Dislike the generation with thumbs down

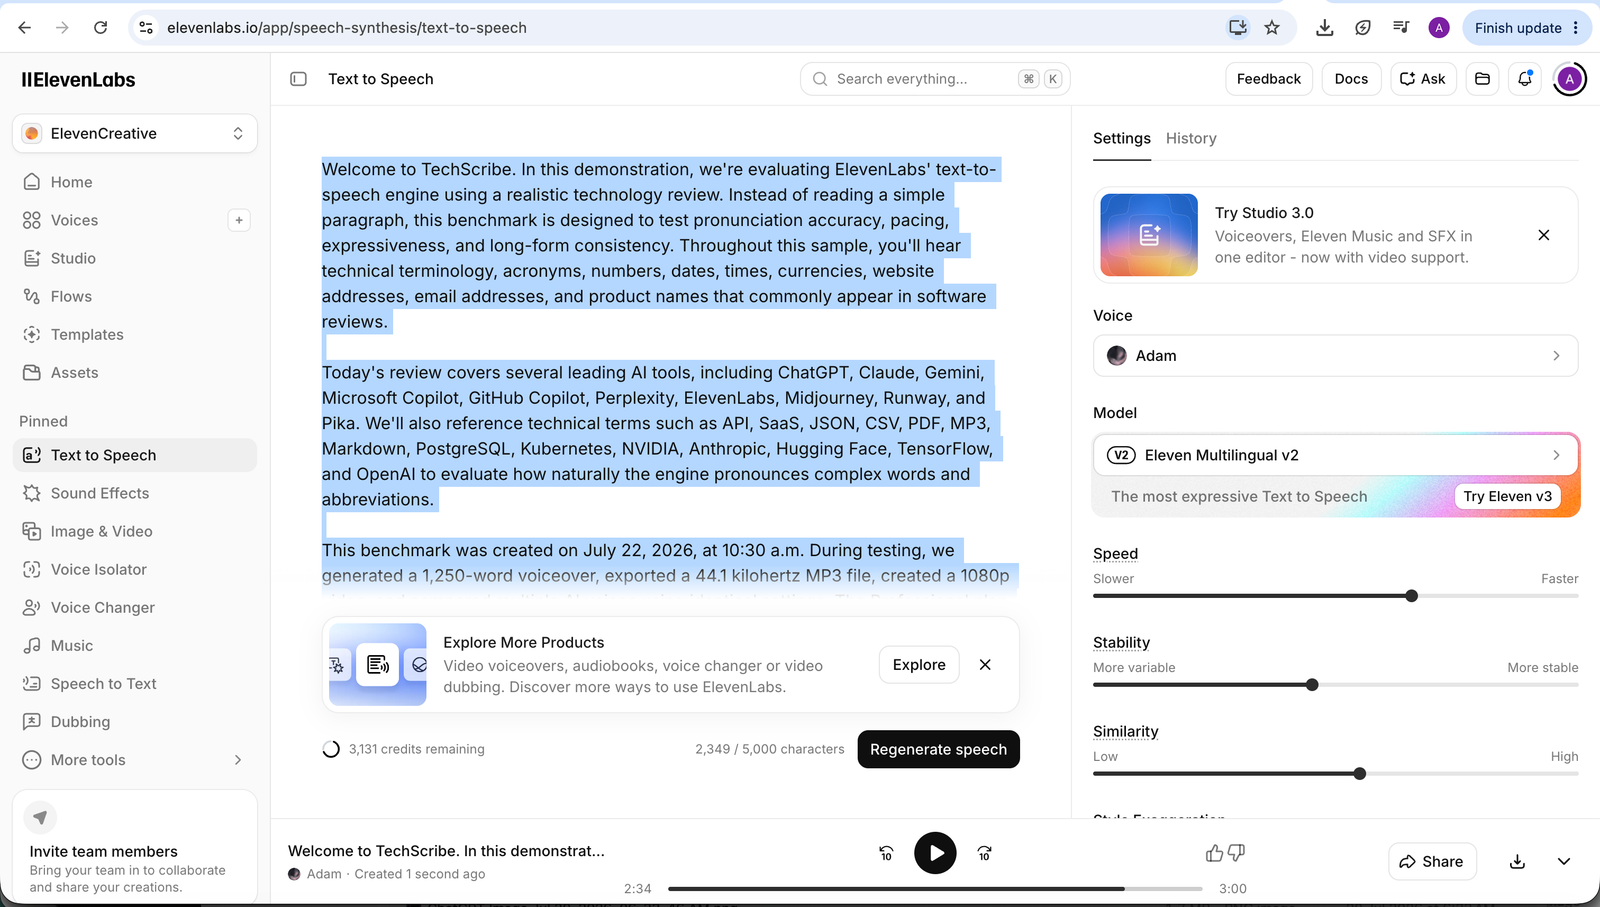pyautogui.click(x=1237, y=853)
